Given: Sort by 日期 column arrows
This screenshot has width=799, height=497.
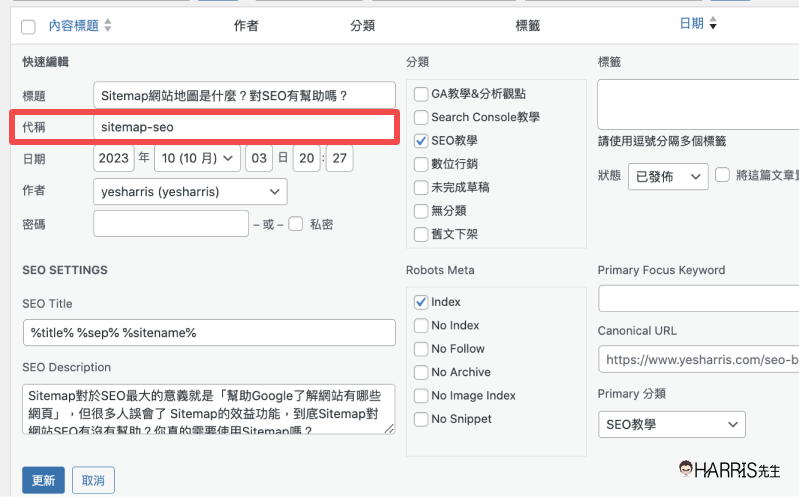Looking at the screenshot, I should (713, 23).
